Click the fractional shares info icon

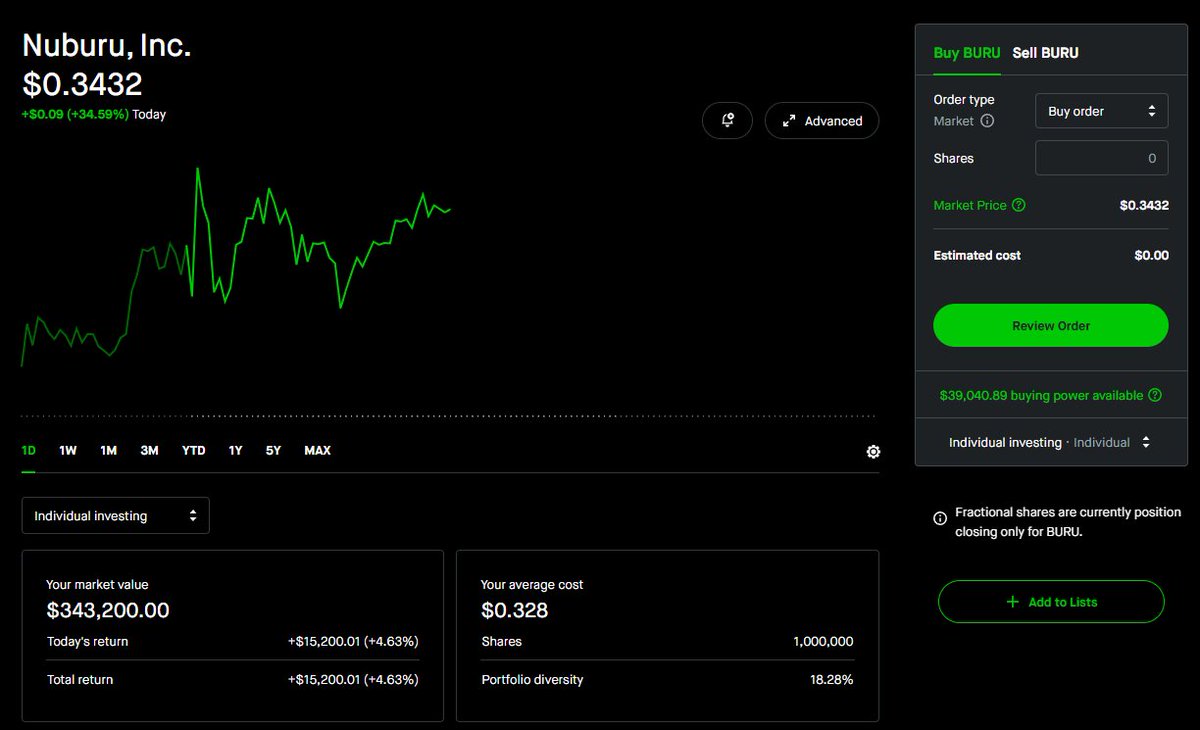tap(940, 518)
